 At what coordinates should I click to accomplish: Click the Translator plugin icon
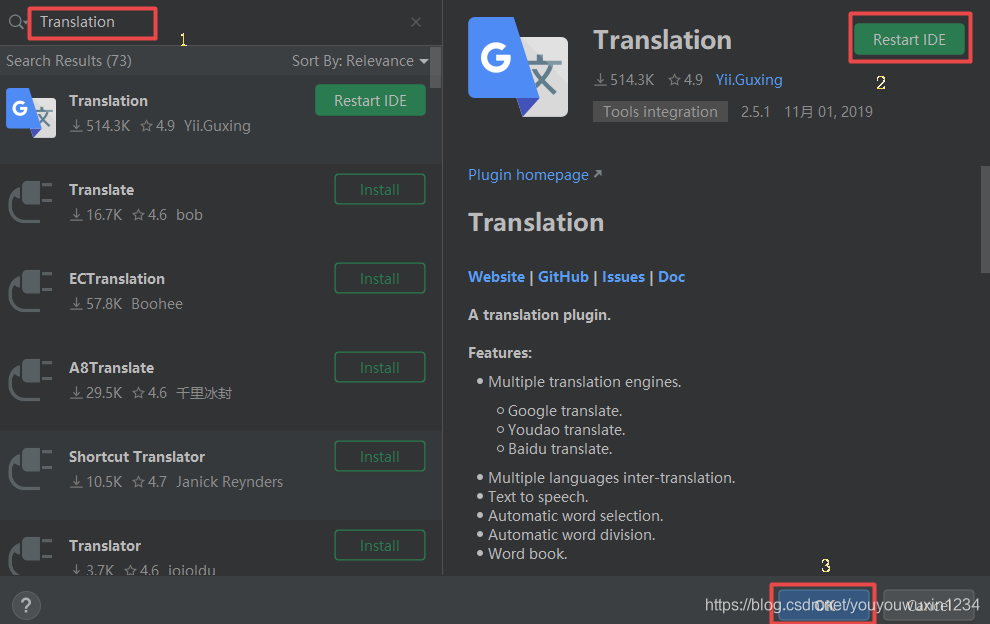pos(30,556)
